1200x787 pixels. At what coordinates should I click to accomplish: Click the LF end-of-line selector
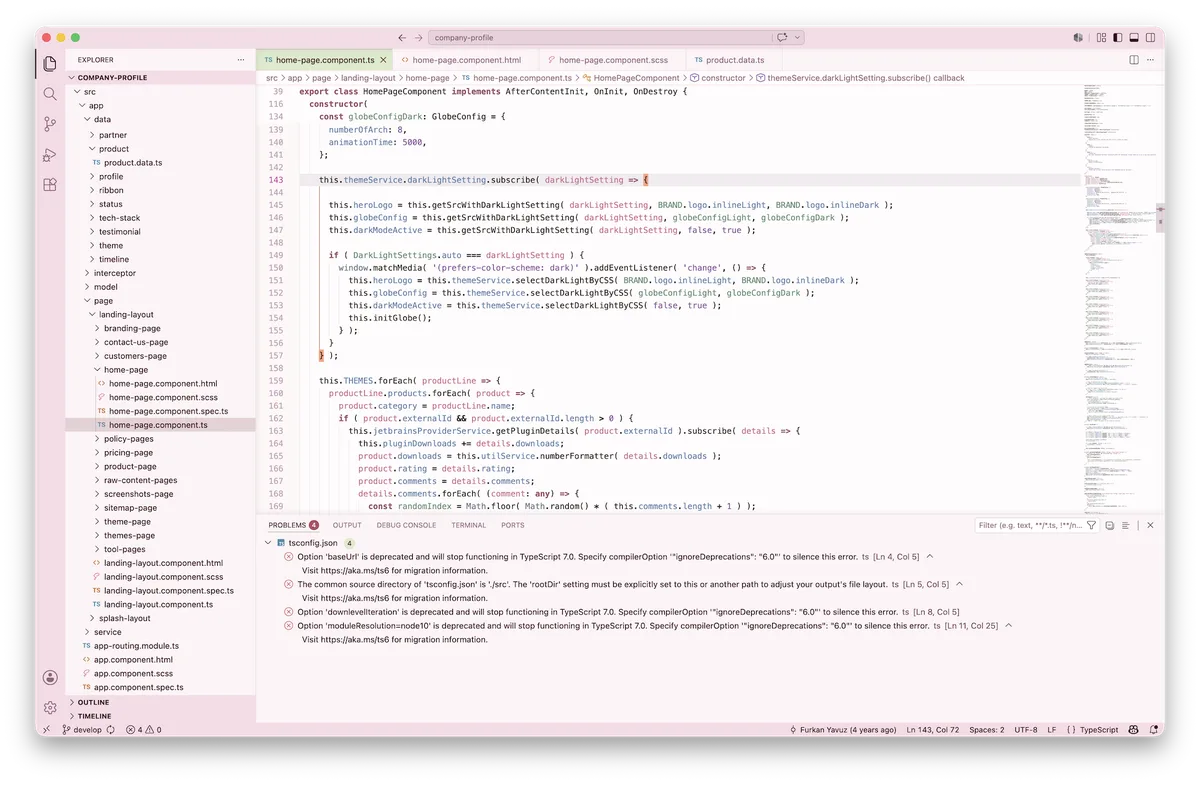[1051, 730]
